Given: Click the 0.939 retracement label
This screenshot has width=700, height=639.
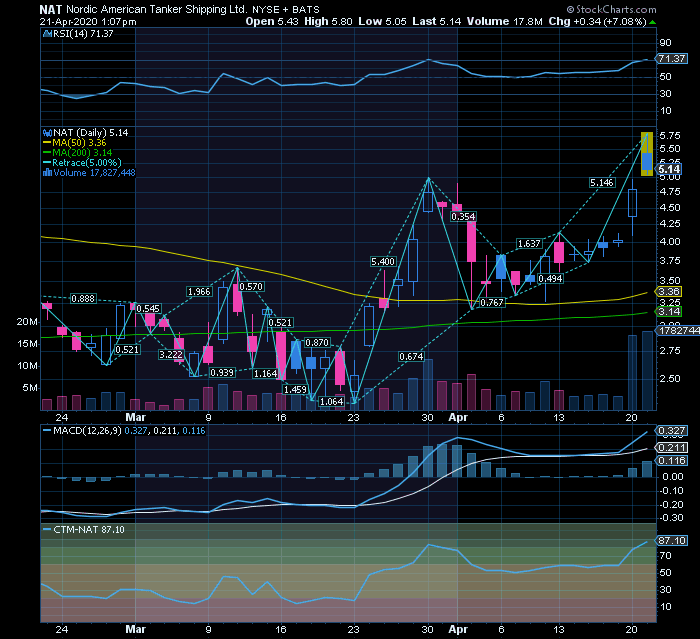Looking at the screenshot, I should (222, 373).
